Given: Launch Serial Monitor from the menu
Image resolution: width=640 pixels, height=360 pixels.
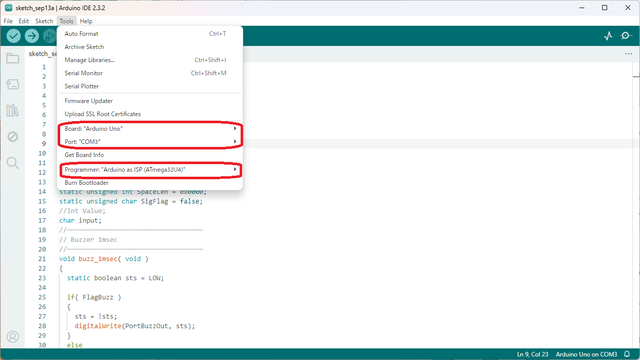Looking at the screenshot, I should click(x=150, y=73).
